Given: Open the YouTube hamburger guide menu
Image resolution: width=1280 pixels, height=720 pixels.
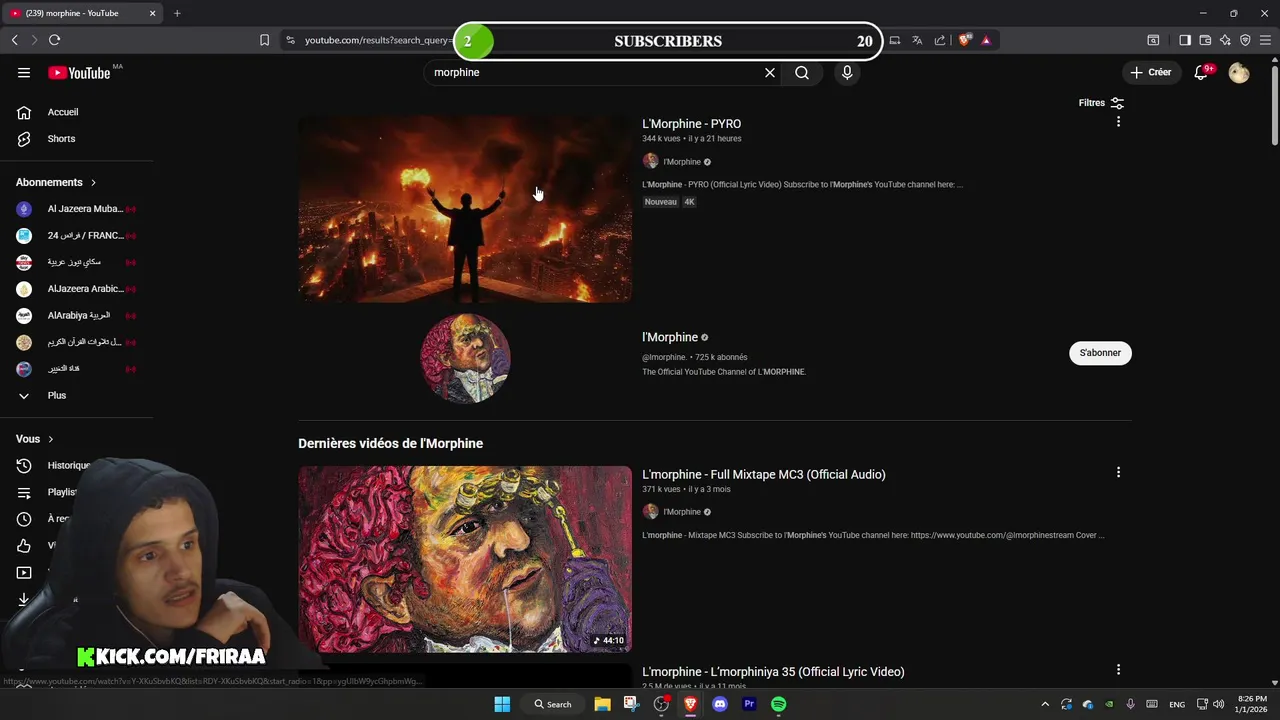Looking at the screenshot, I should click(24, 72).
